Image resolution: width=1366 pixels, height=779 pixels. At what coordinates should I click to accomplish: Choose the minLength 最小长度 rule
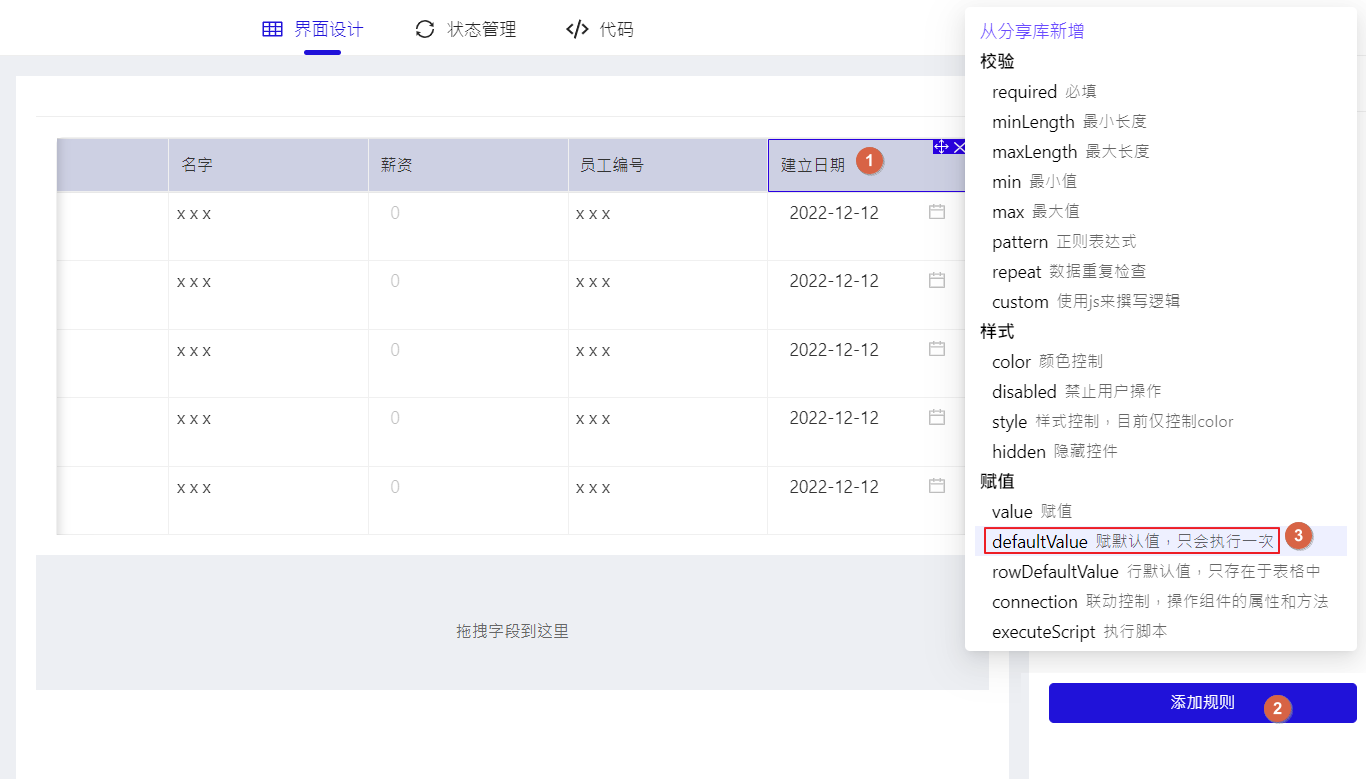[1160, 122]
